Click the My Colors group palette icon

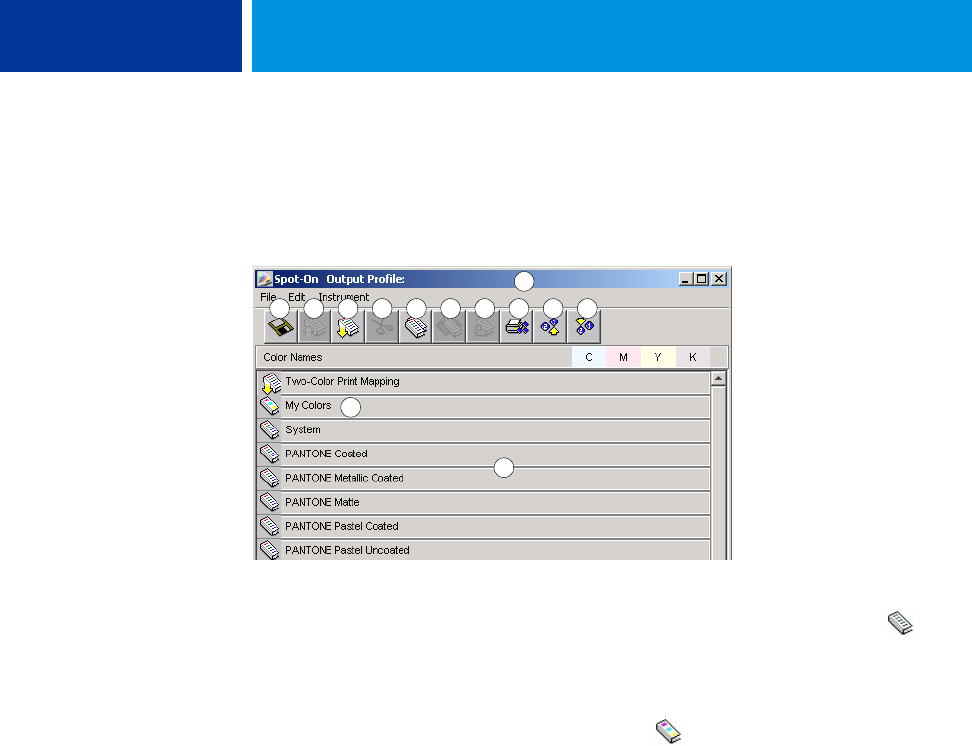[270, 406]
